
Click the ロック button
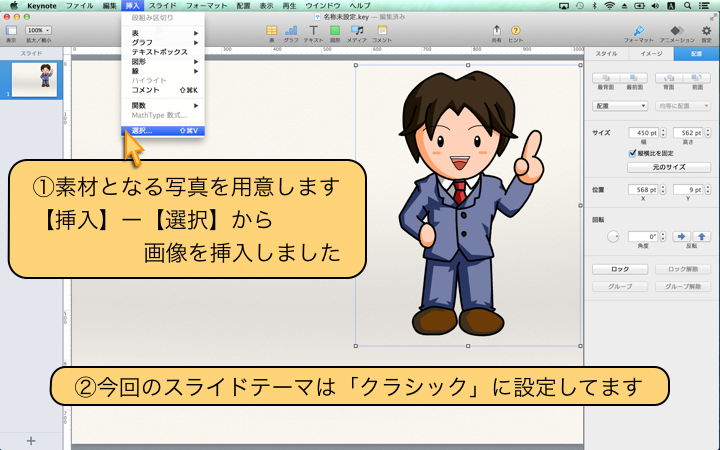point(620,269)
